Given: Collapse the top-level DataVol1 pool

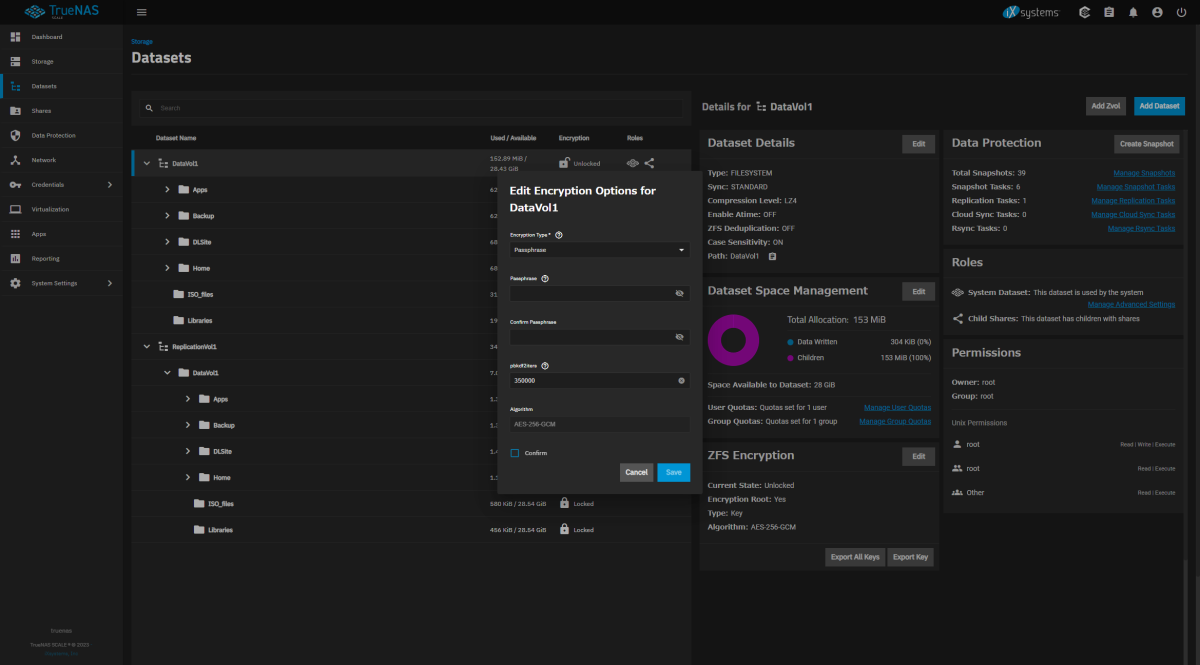Looking at the screenshot, I should pos(147,163).
